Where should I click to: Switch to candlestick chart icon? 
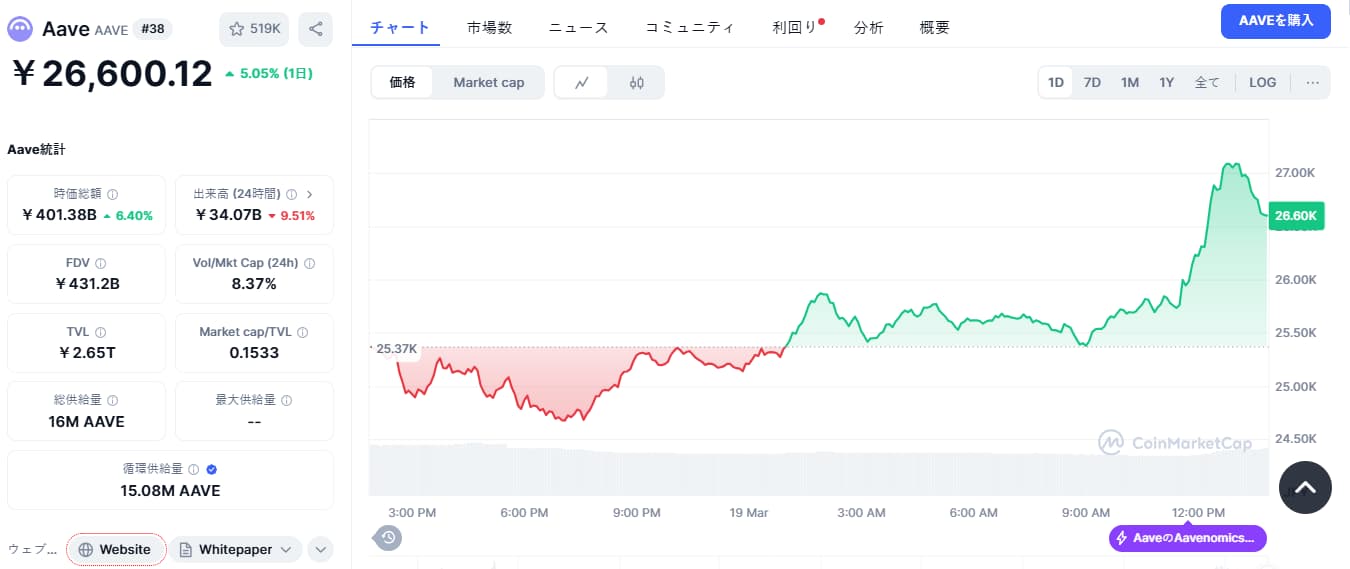pos(637,83)
